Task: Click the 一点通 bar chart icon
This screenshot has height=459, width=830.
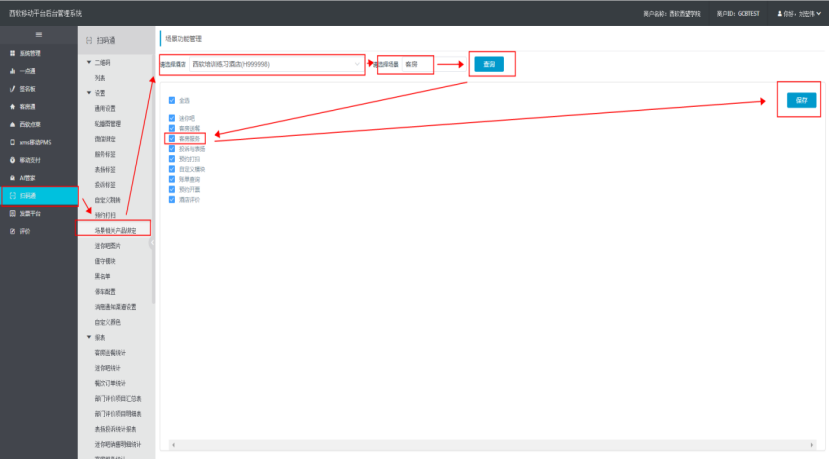Action: pyautogui.click(x=12, y=71)
